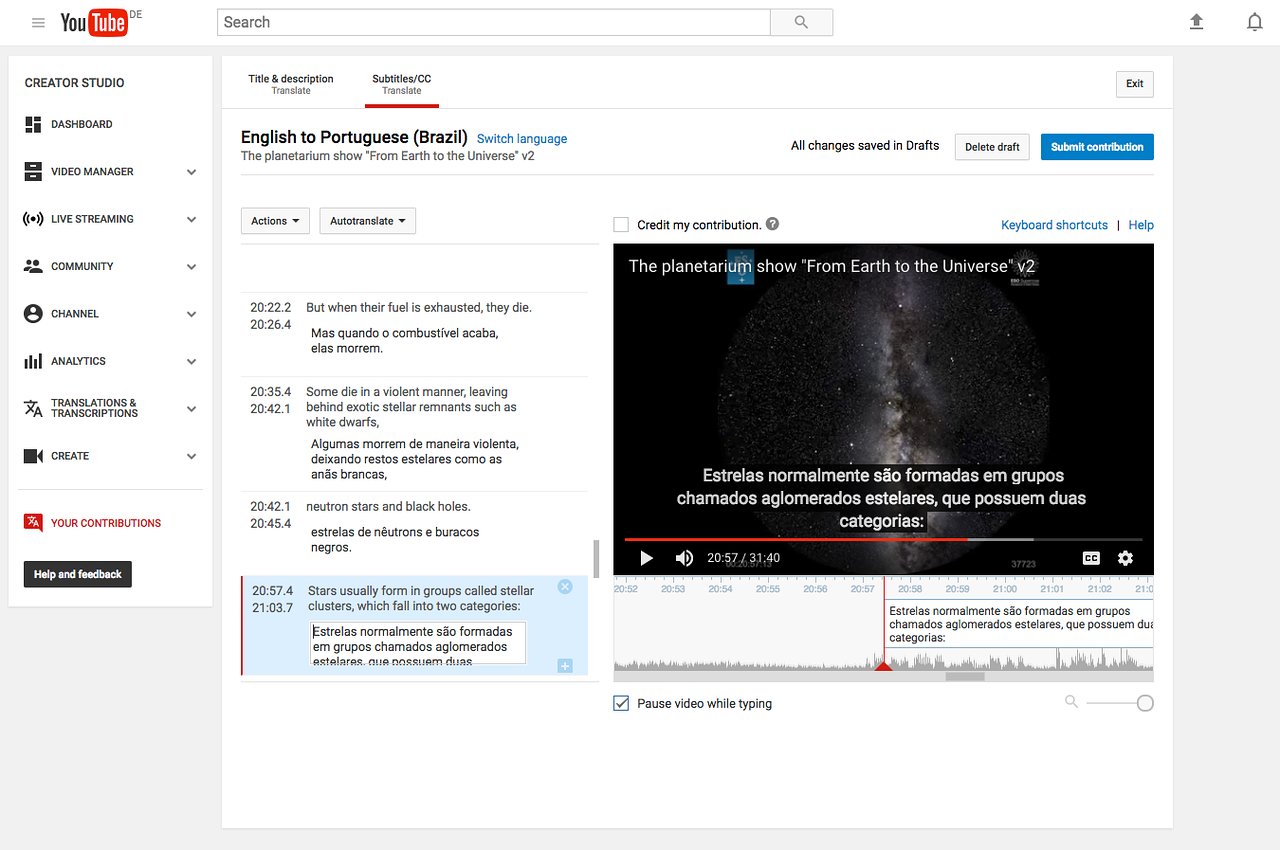The width and height of the screenshot is (1280, 850).
Task: Play the video in the player
Action: click(x=646, y=558)
